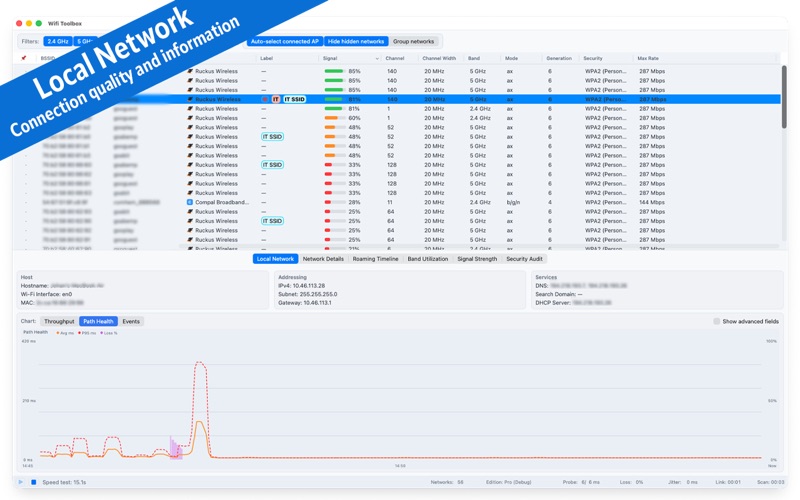
Task: Click the Speed test: 15.1s status text
Action: (64, 482)
